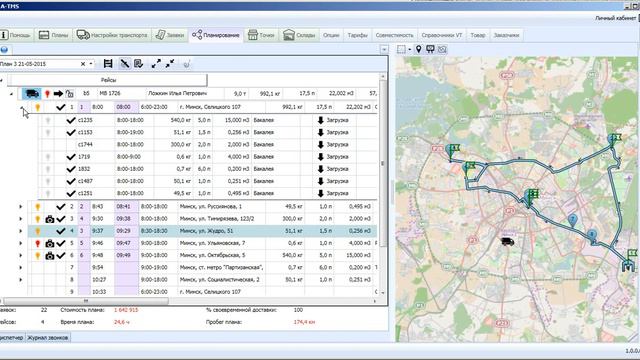The width and height of the screenshot is (640, 360).
Task: Expand stop 6 ул. Октябрьская row
Action: coord(21,256)
